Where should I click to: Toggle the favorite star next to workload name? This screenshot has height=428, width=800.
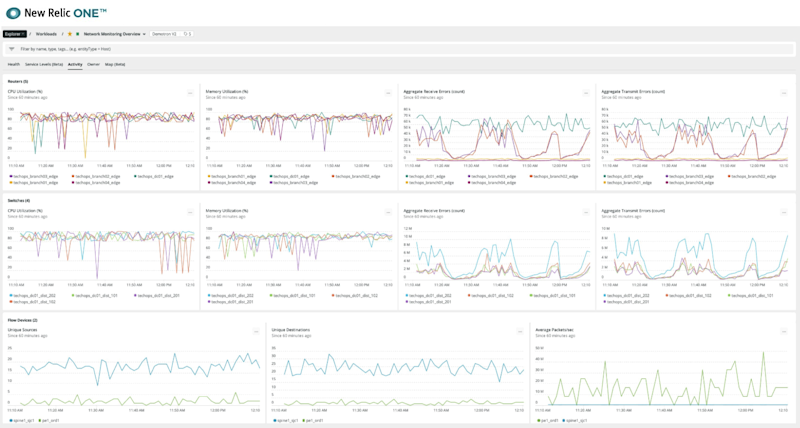(70, 34)
